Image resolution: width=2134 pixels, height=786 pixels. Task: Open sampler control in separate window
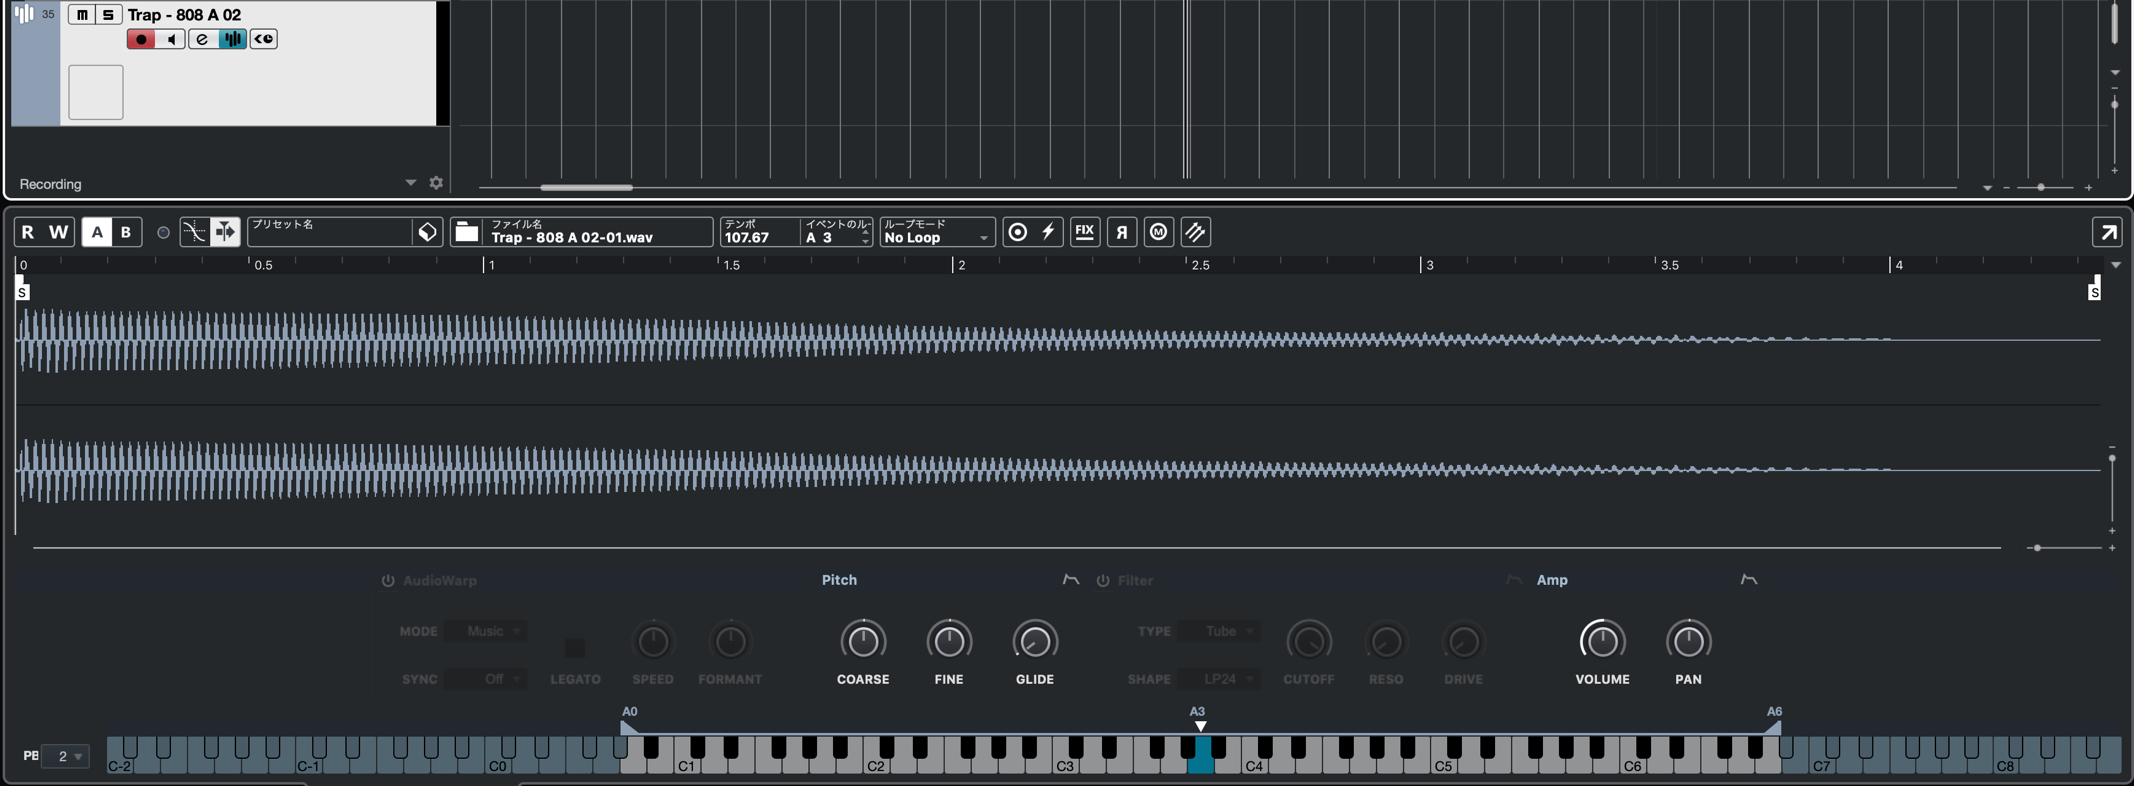[2108, 232]
